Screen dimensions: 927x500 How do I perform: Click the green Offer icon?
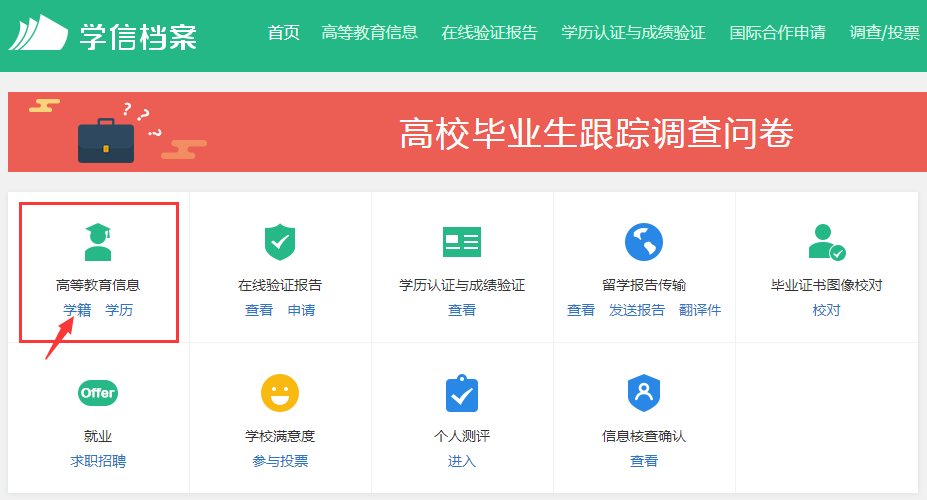pyautogui.click(x=98, y=393)
